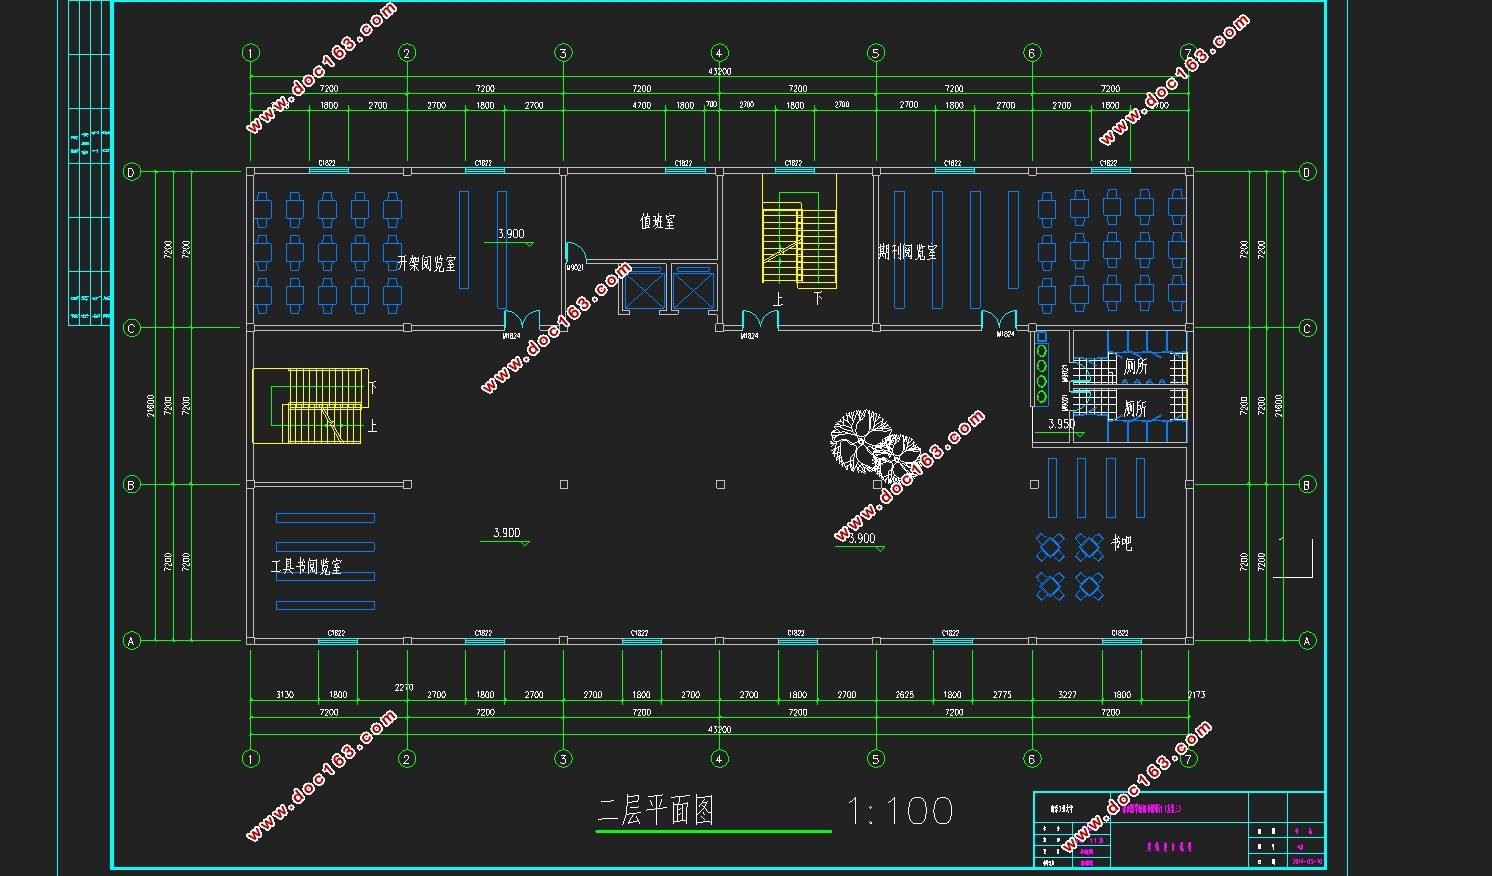Select the 3130 dimension text

[285, 694]
